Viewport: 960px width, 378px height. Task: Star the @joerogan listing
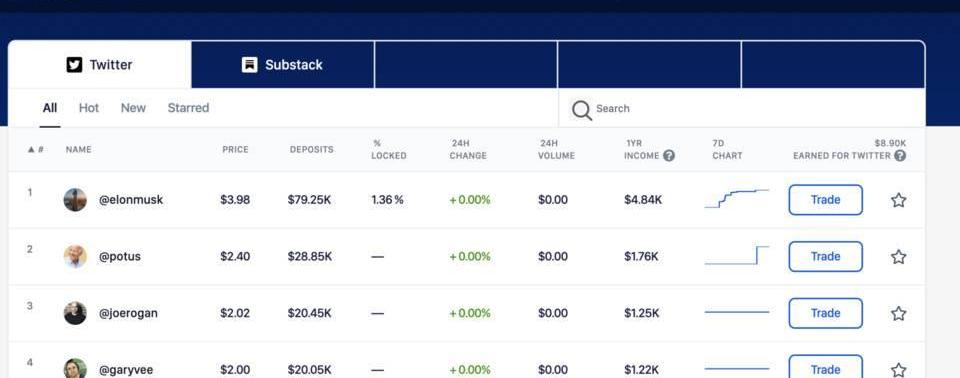pos(898,313)
